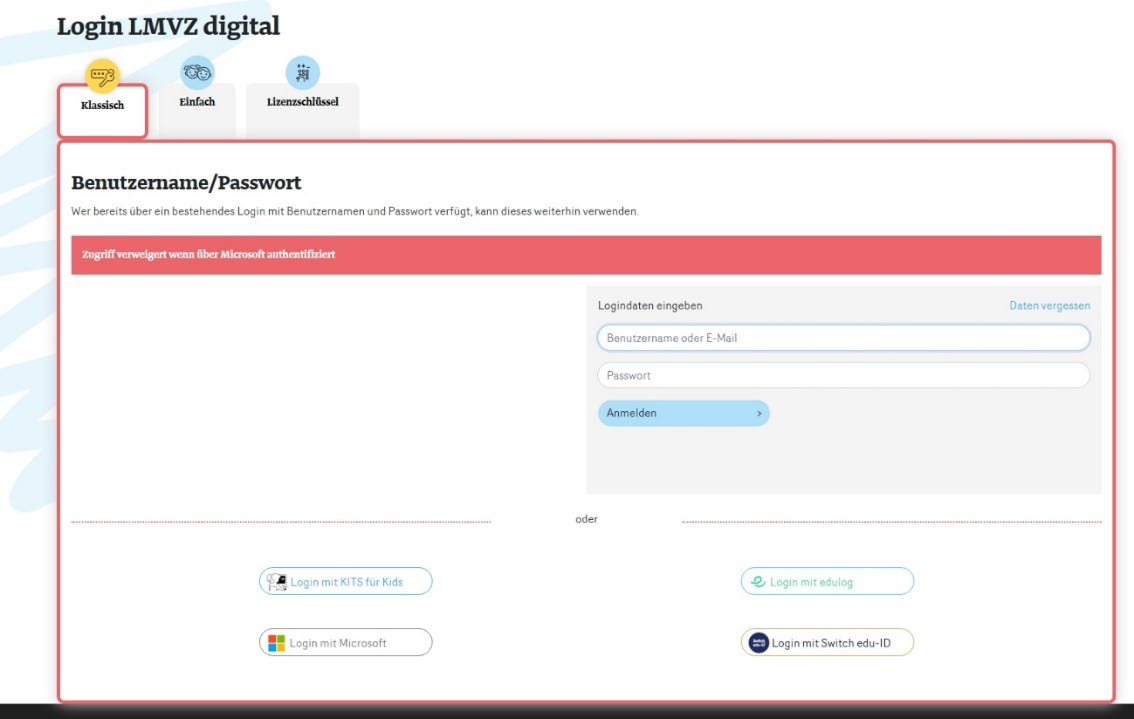Choose Login mit edulog

pyautogui.click(x=827, y=582)
